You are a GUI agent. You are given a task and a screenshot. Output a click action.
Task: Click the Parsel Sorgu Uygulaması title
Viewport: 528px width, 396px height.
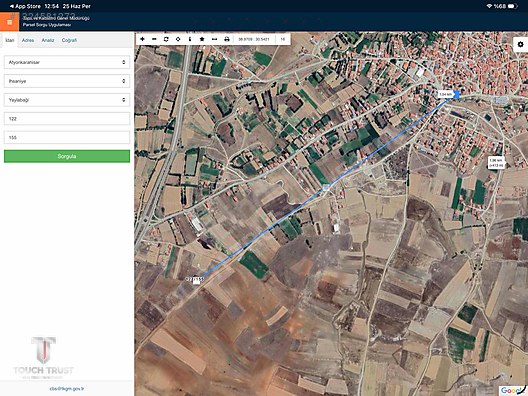(x=47, y=25)
